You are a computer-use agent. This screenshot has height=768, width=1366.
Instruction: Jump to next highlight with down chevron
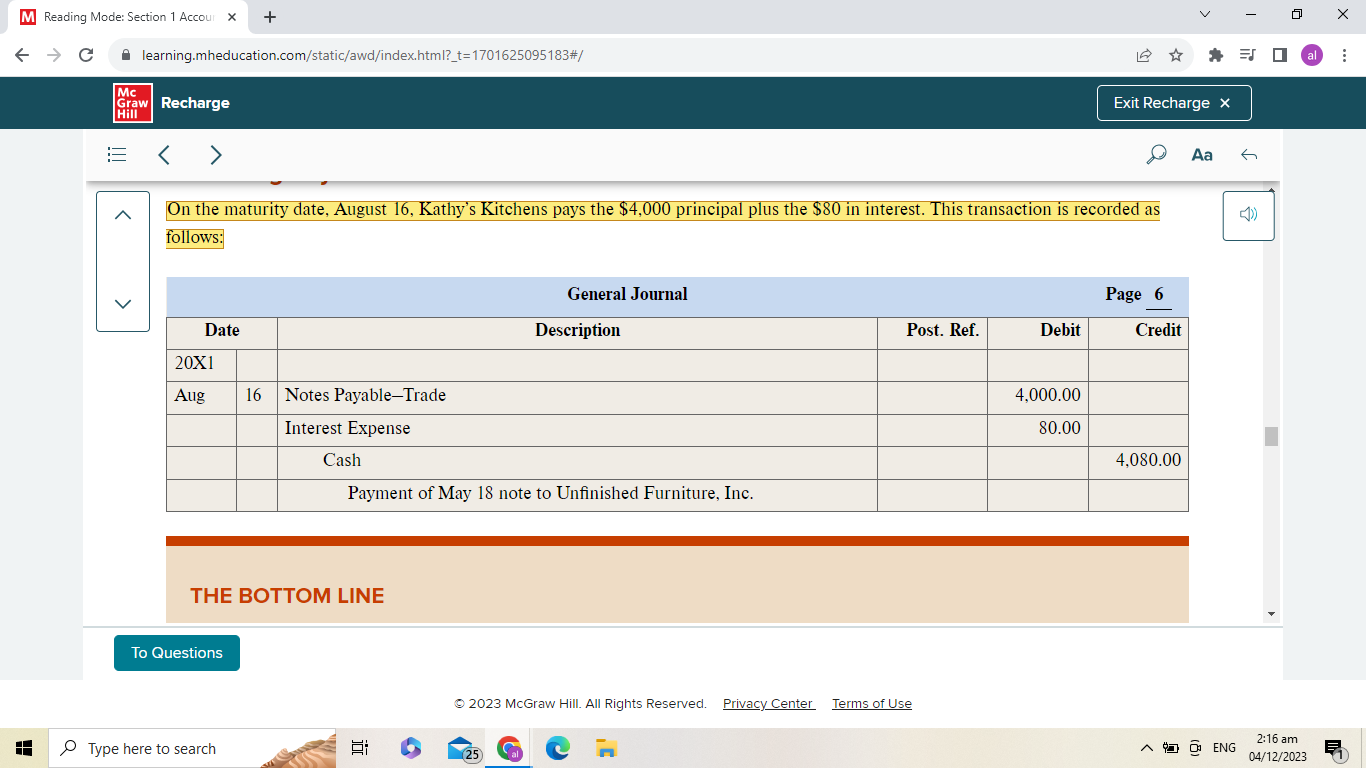point(123,303)
